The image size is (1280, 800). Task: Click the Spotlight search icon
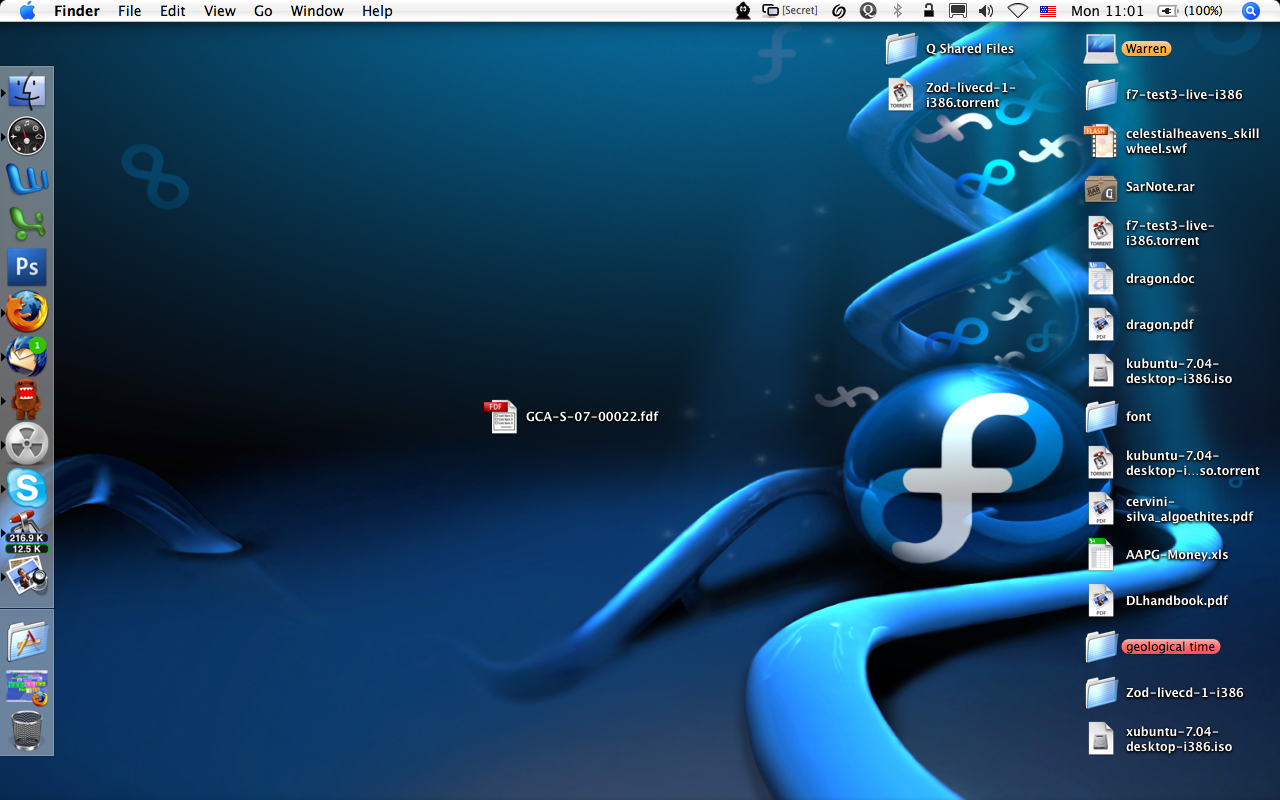(x=1251, y=11)
